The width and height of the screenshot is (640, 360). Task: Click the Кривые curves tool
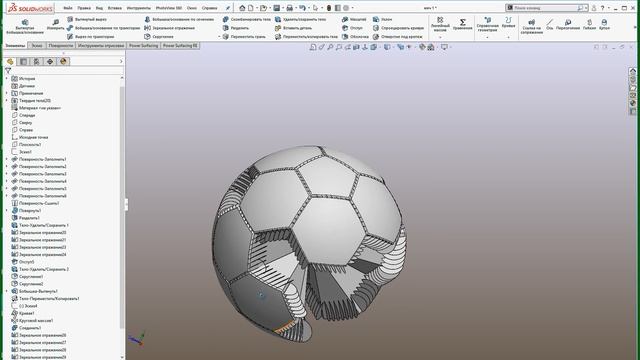(508, 22)
